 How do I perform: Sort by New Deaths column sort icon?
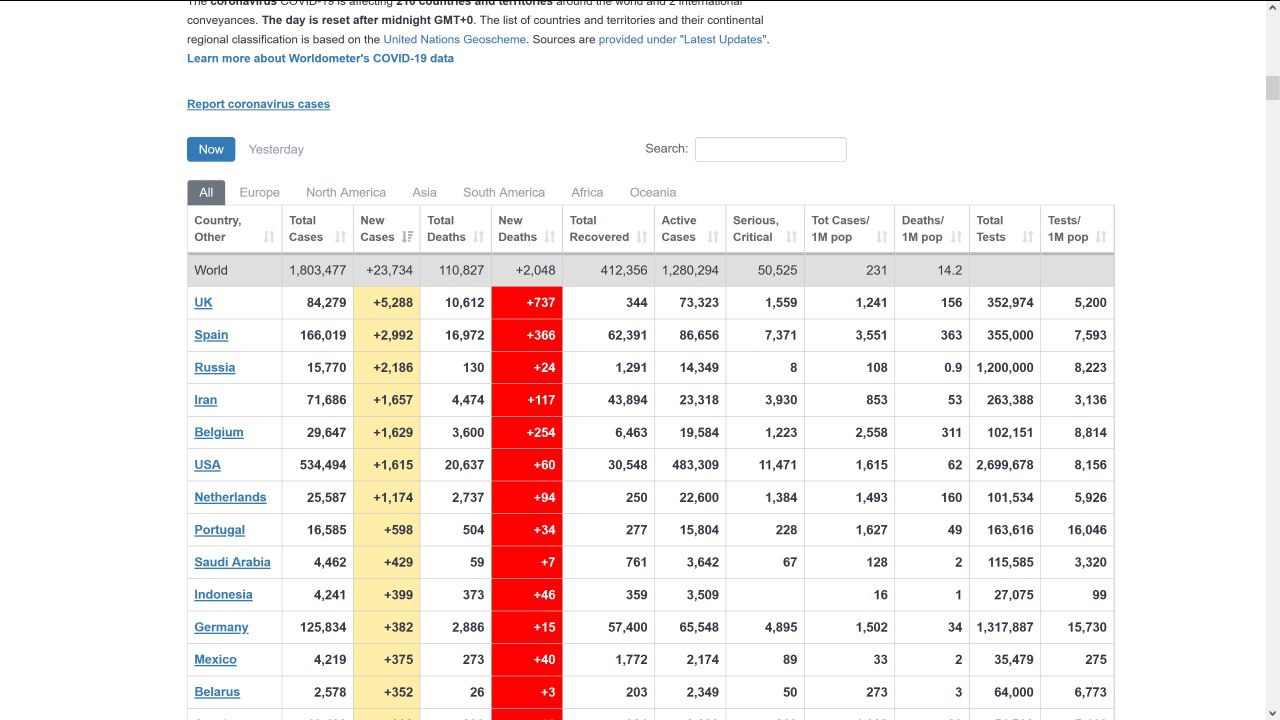coord(550,237)
